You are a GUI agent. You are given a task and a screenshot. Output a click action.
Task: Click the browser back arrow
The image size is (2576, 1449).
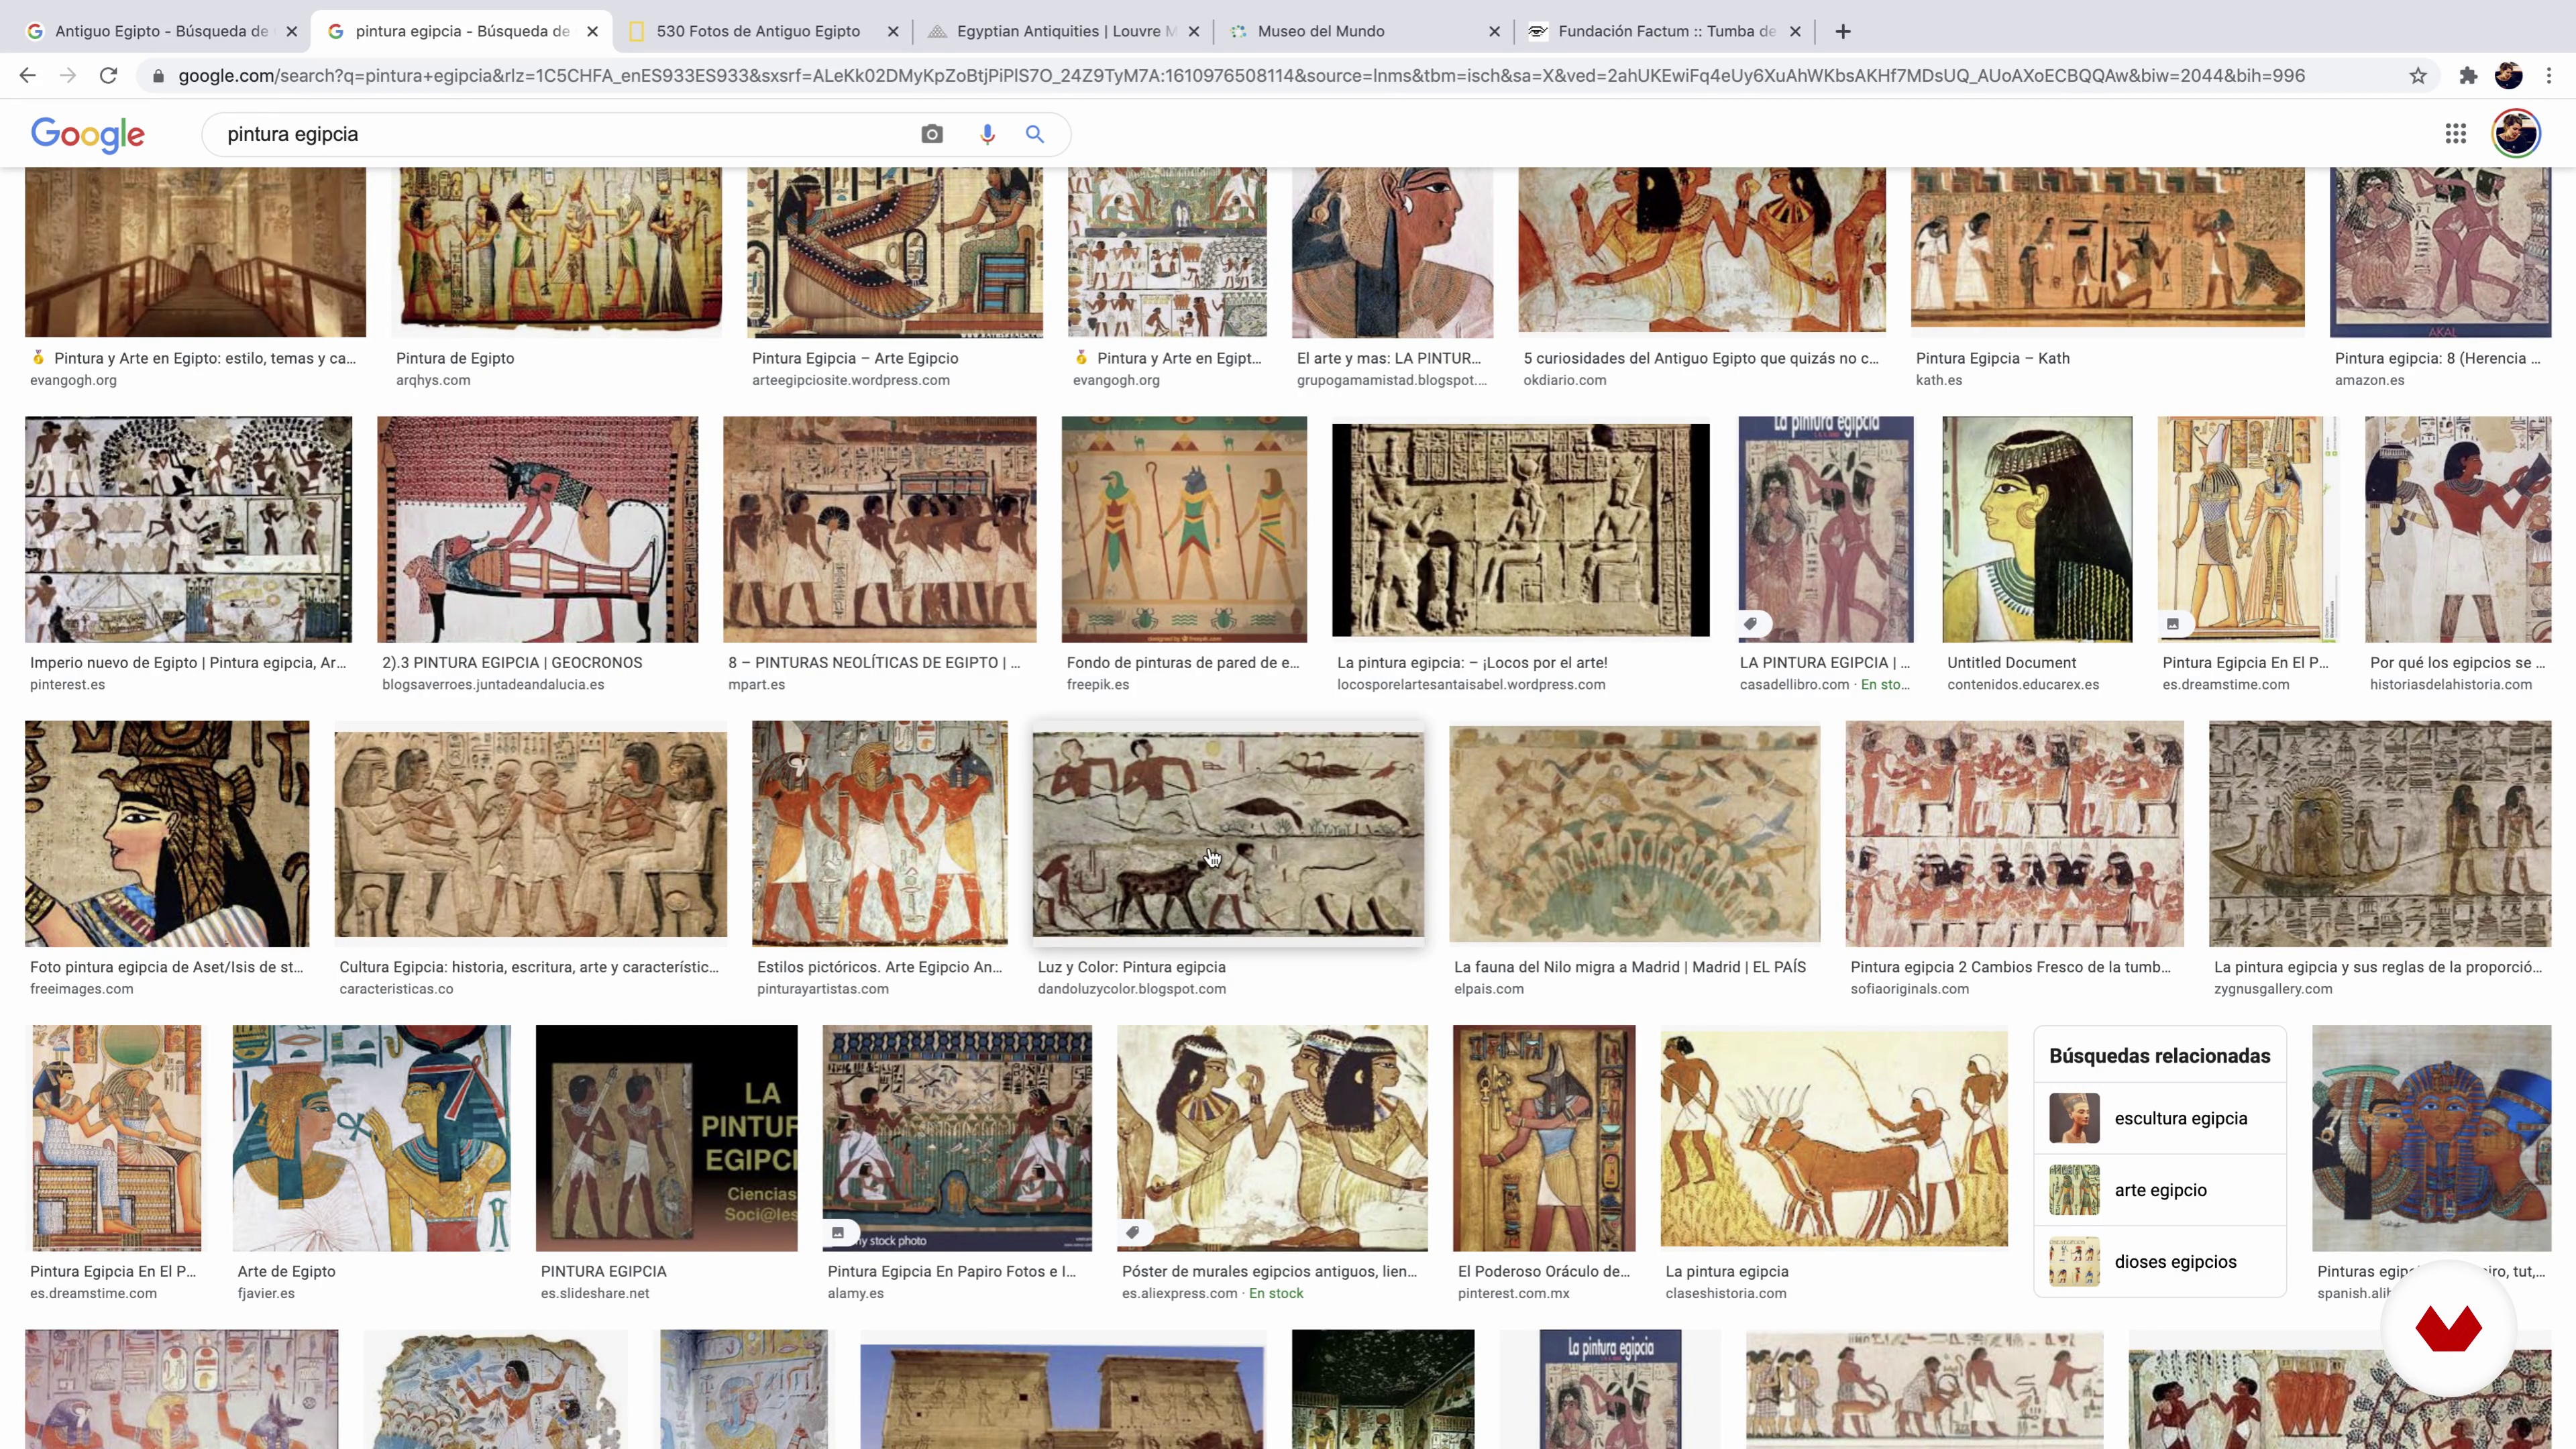point(27,76)
